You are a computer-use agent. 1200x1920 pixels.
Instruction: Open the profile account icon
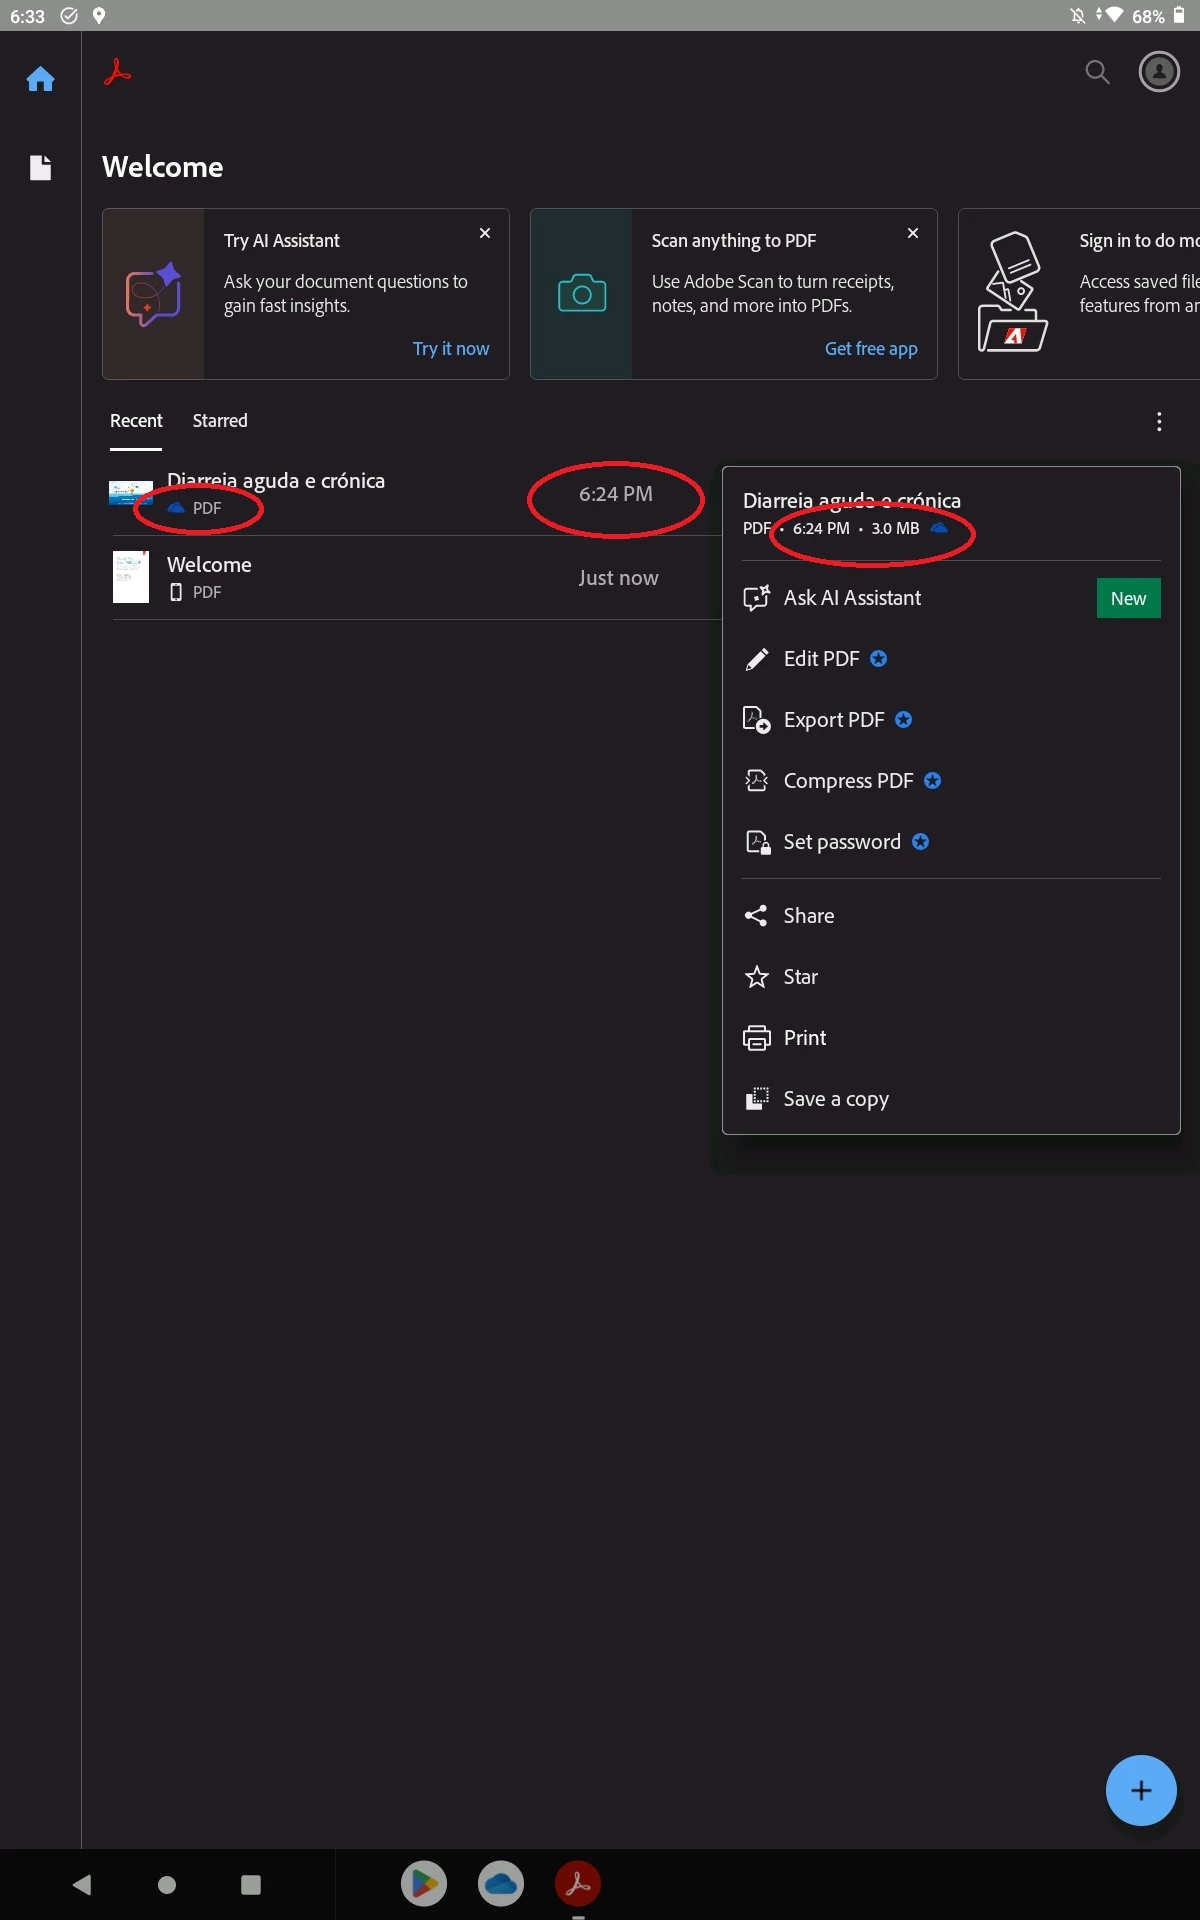(x=1159, y=72)
